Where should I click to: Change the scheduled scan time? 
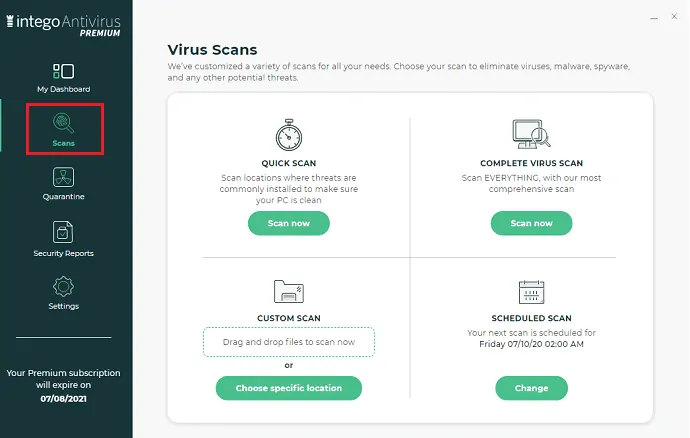(532, 388)
